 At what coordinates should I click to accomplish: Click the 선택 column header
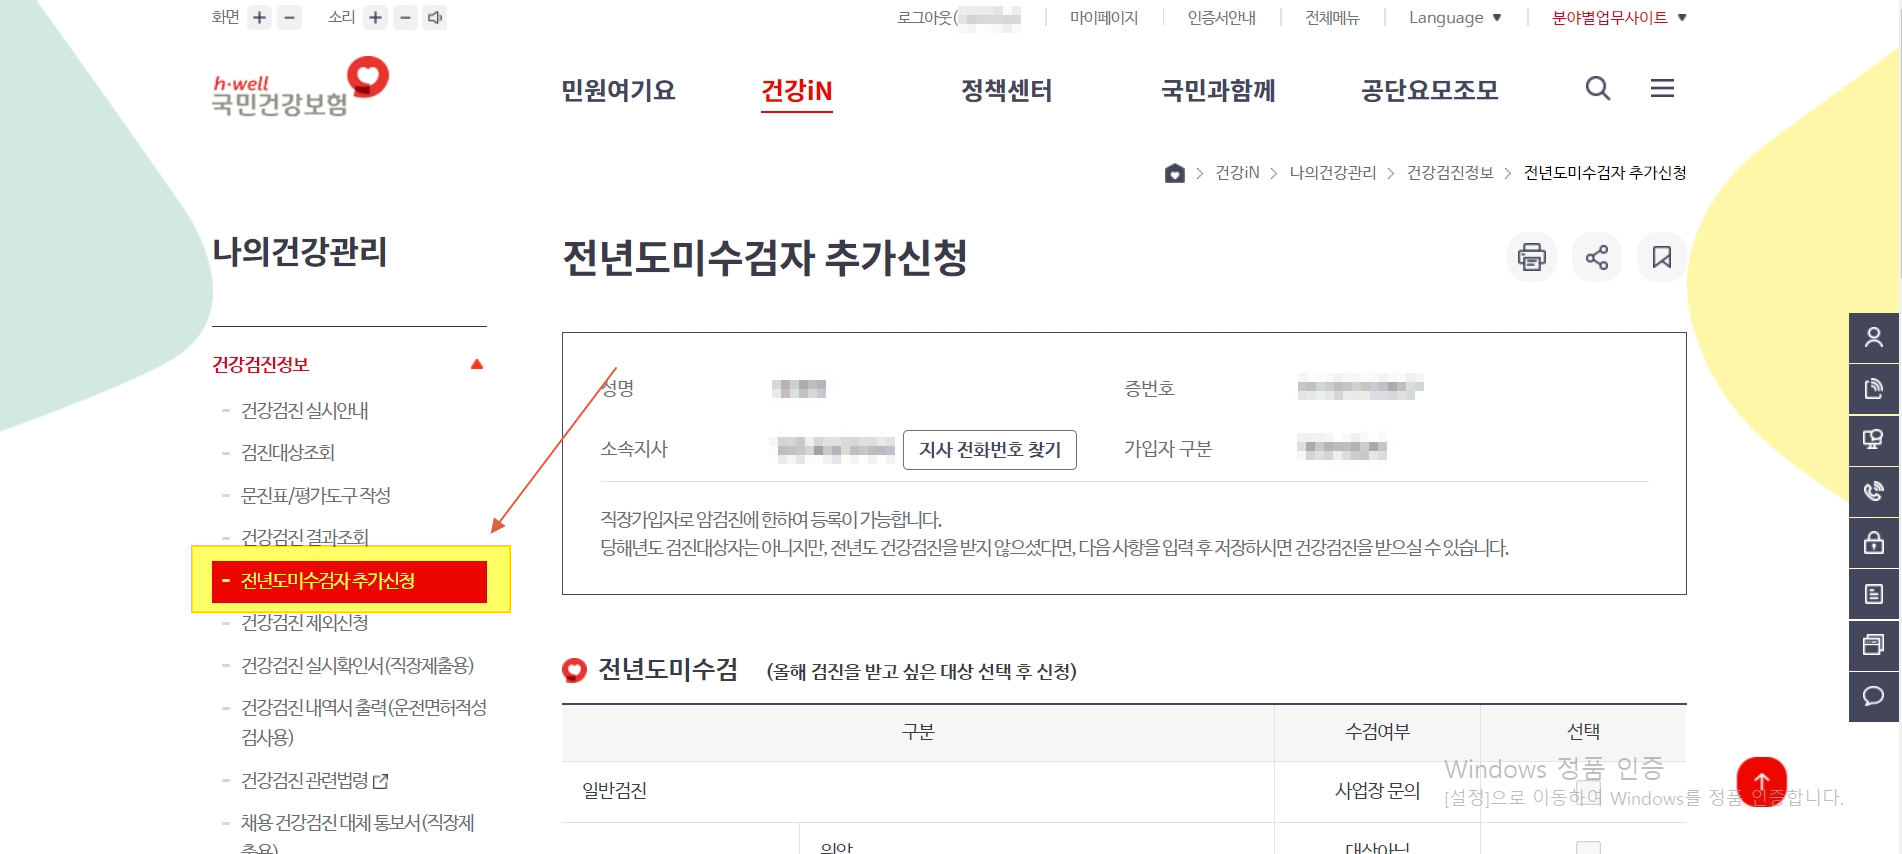click(x=1584, y=732)
